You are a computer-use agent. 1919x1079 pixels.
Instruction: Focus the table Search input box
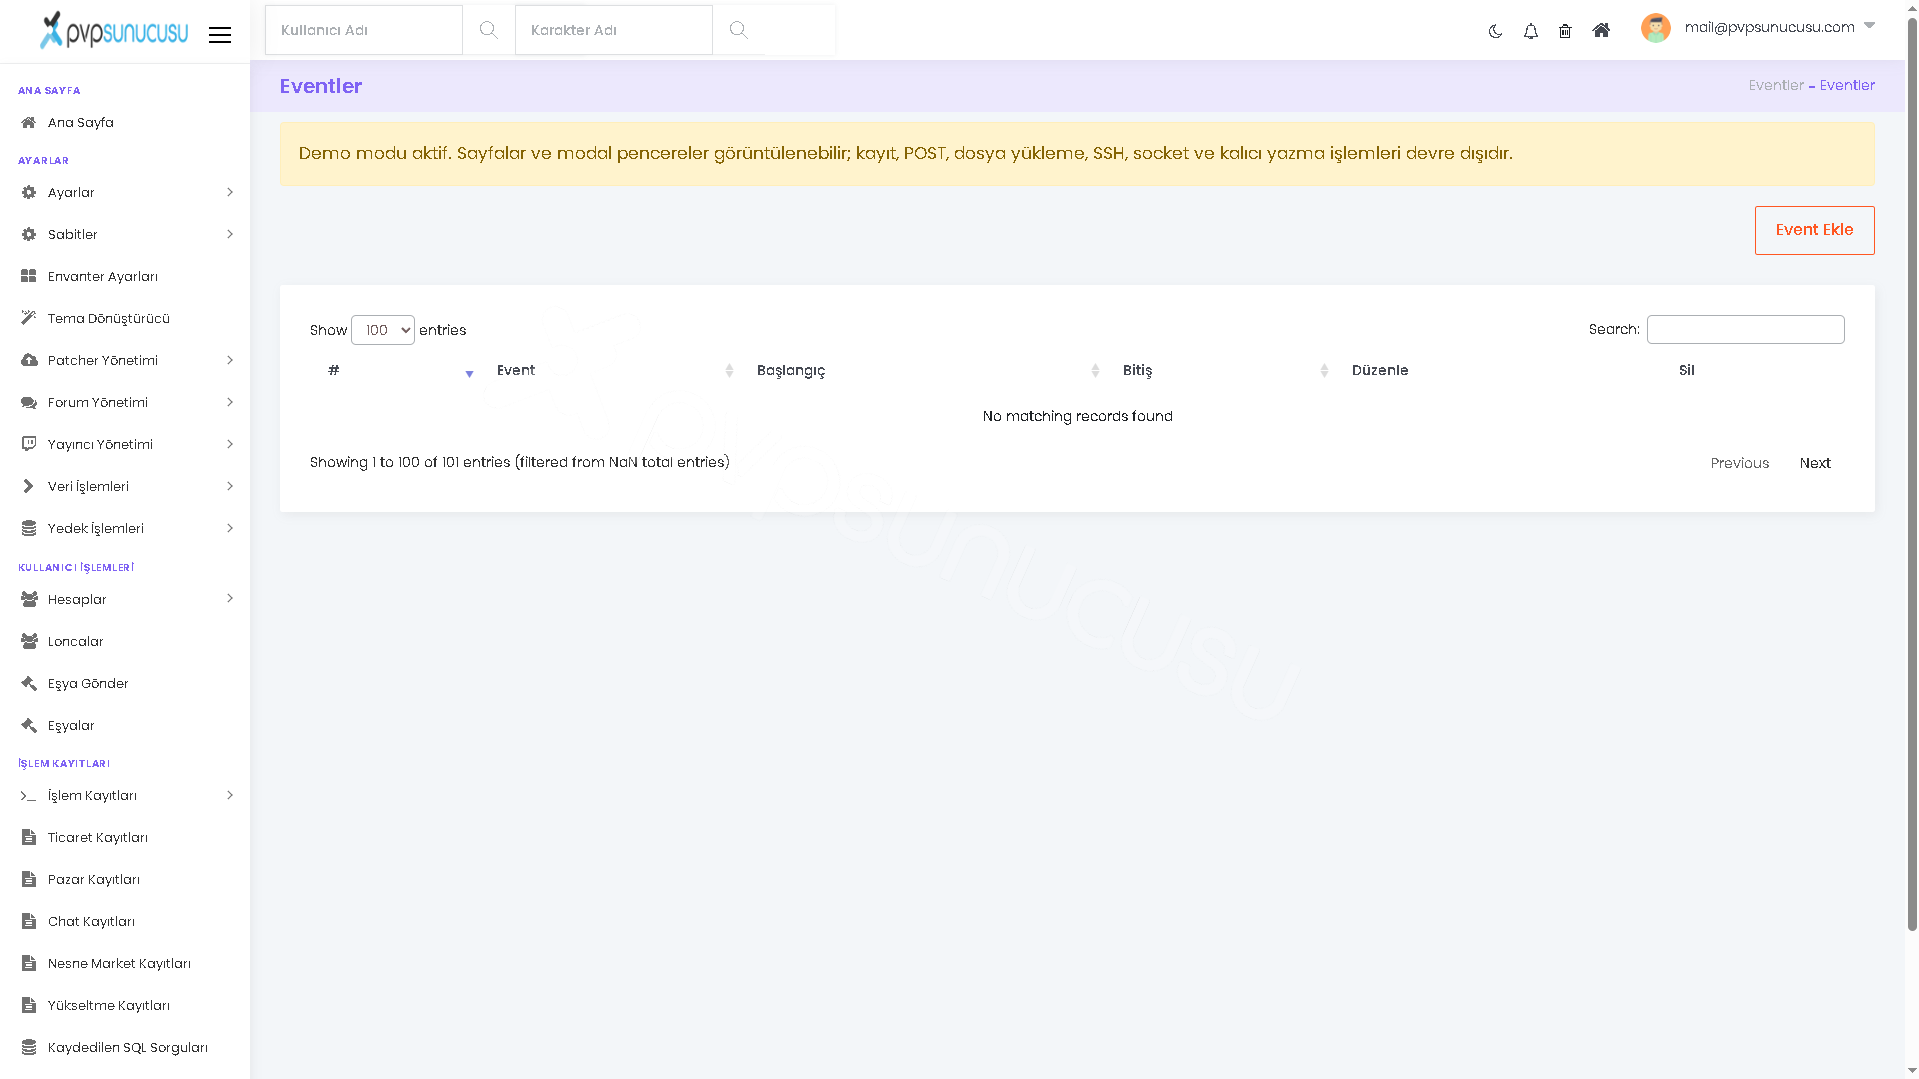coord(1745,330)
